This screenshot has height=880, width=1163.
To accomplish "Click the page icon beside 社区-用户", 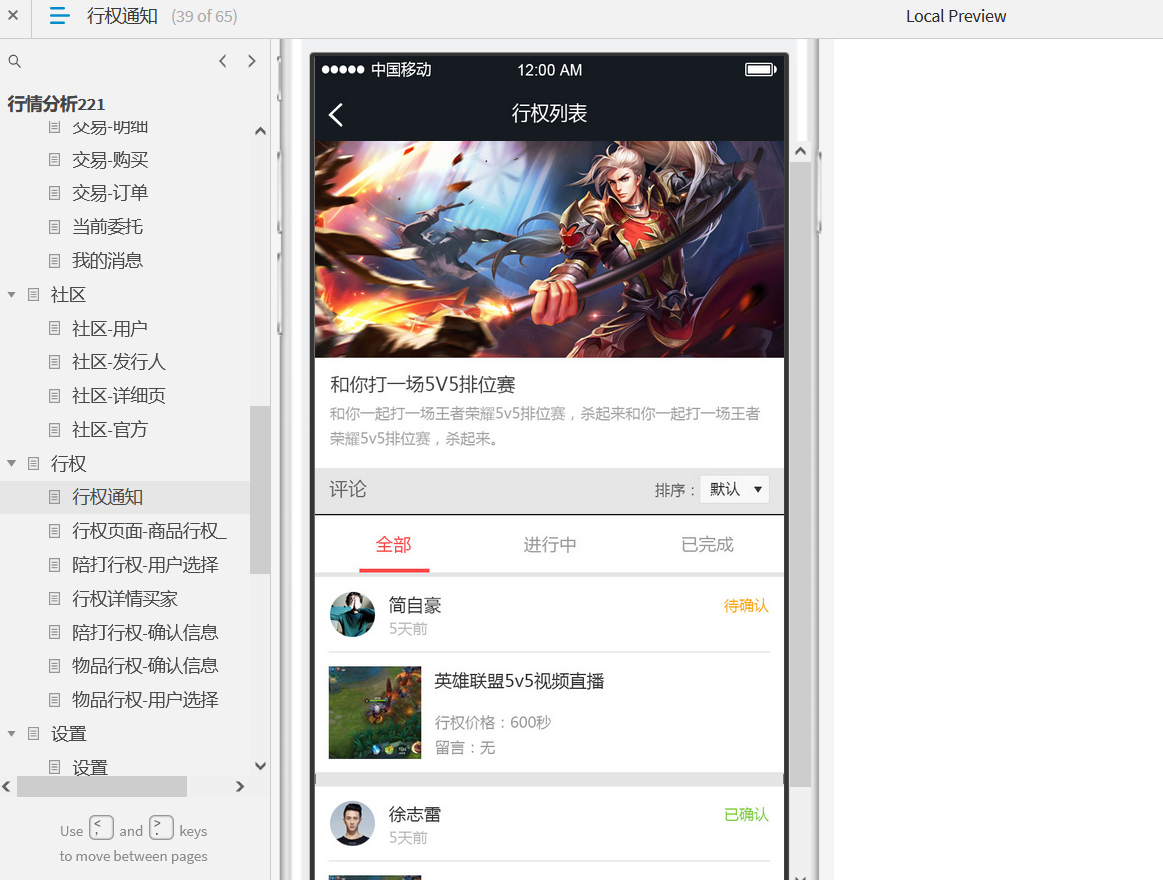I will 54,328.
